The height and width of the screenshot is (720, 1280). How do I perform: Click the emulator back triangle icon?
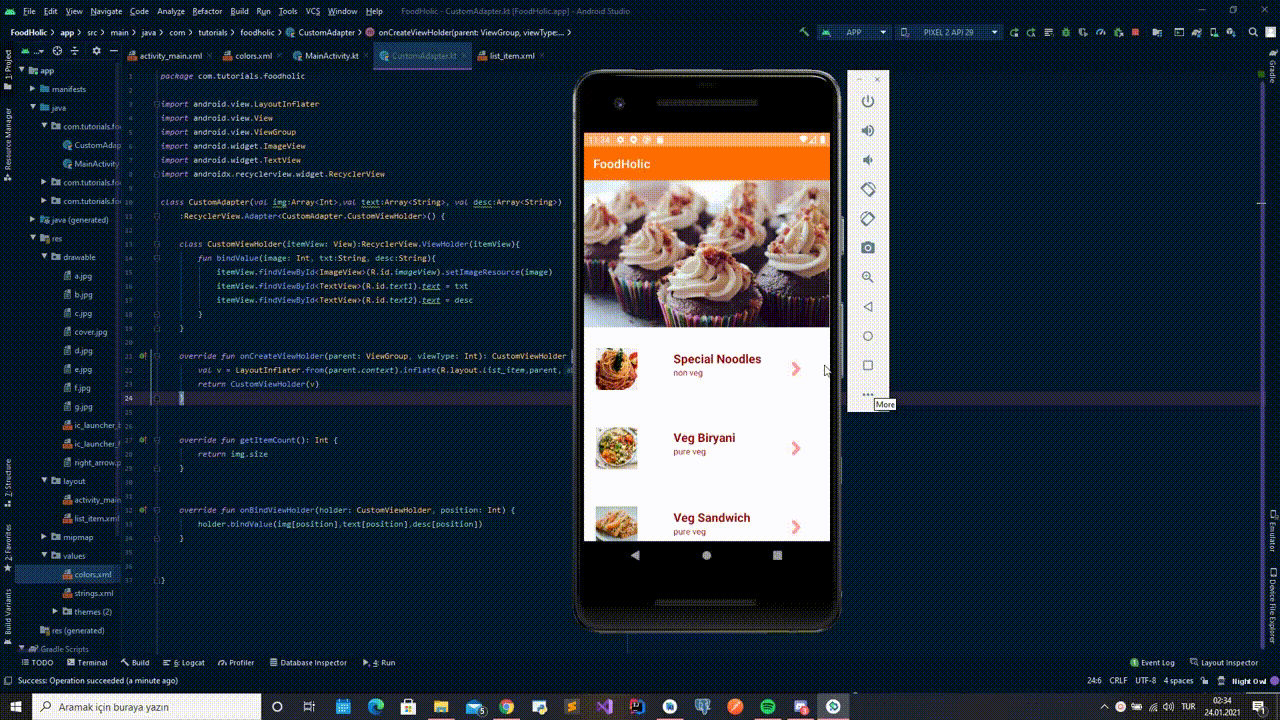(868, 307)
